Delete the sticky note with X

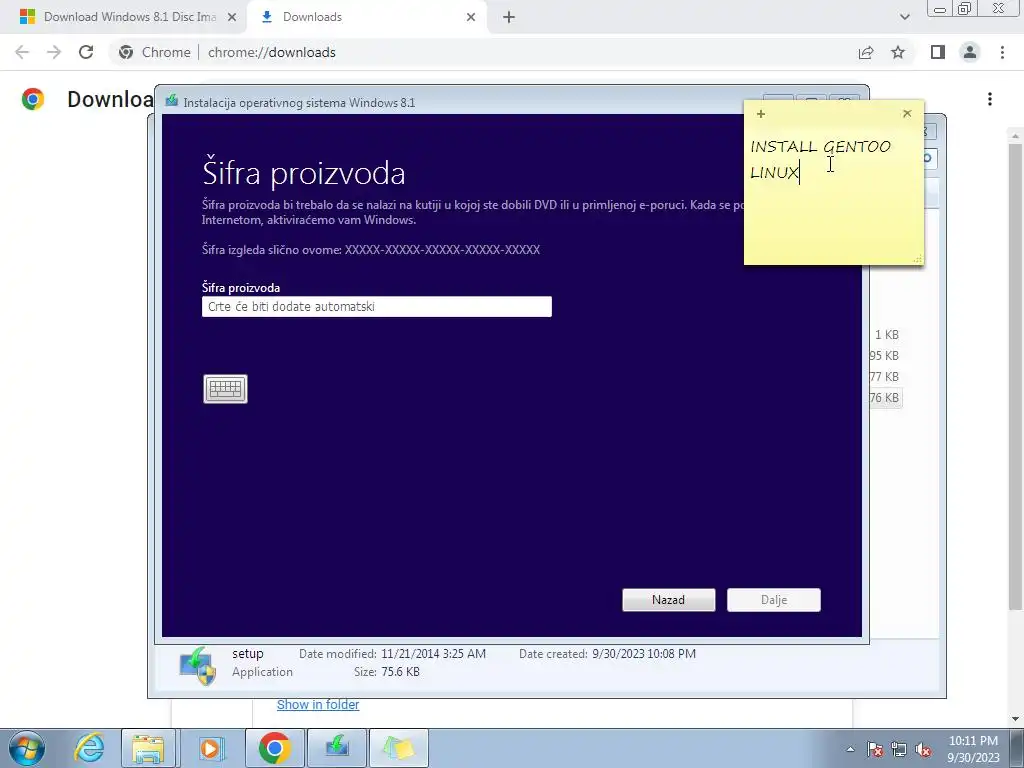(x=907, y=114)
